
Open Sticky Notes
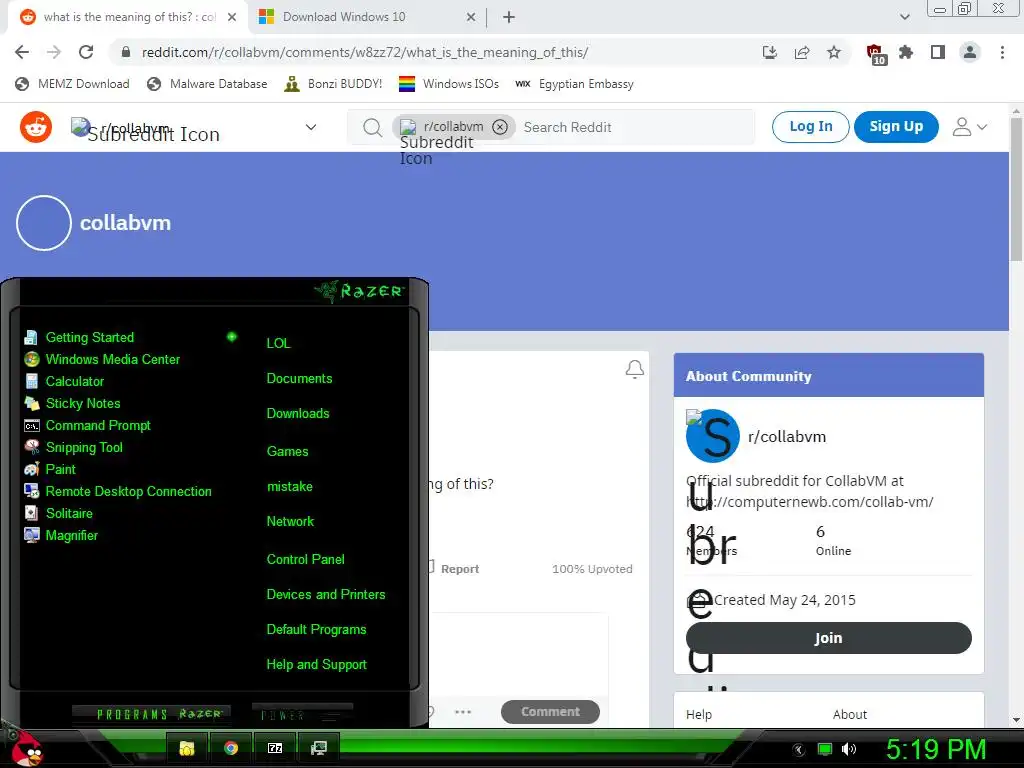click(x=83, y=404)
